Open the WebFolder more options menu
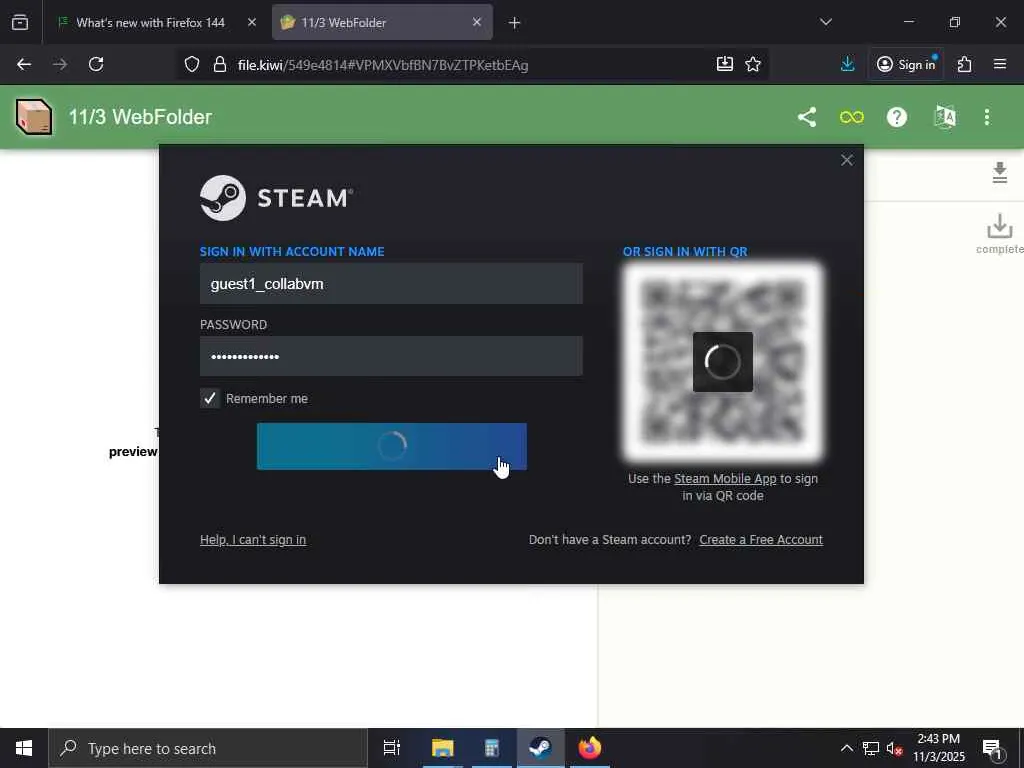Viewport: 1024px width, 768px height. click(987, 117)
